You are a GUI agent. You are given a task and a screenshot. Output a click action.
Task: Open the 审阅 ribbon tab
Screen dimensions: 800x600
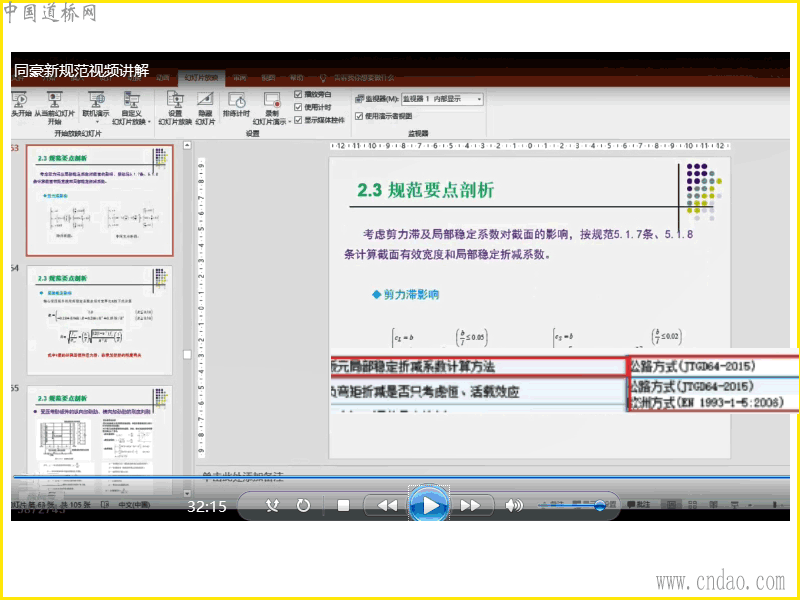240,78
